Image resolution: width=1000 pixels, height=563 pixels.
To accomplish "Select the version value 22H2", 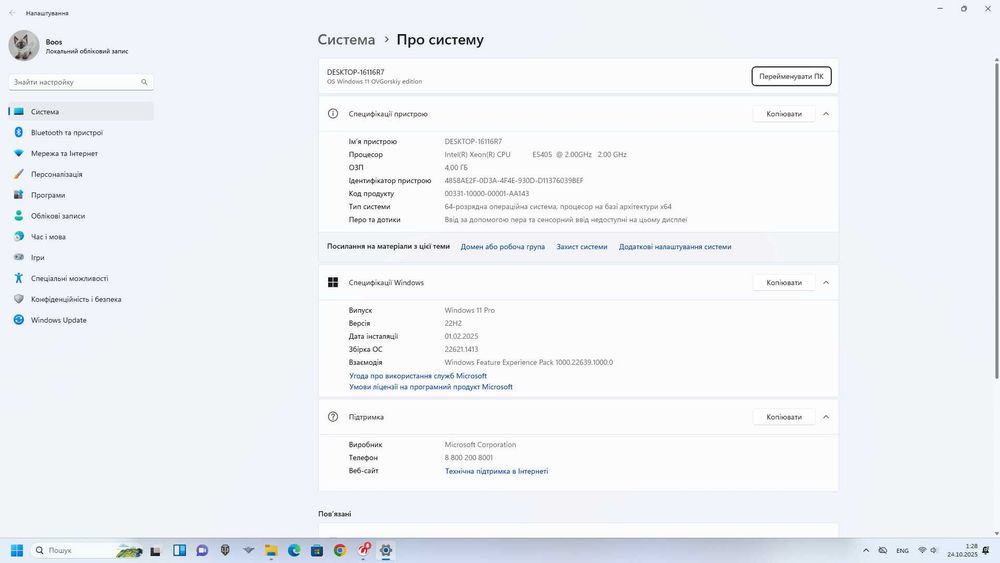I will [453, 323].
